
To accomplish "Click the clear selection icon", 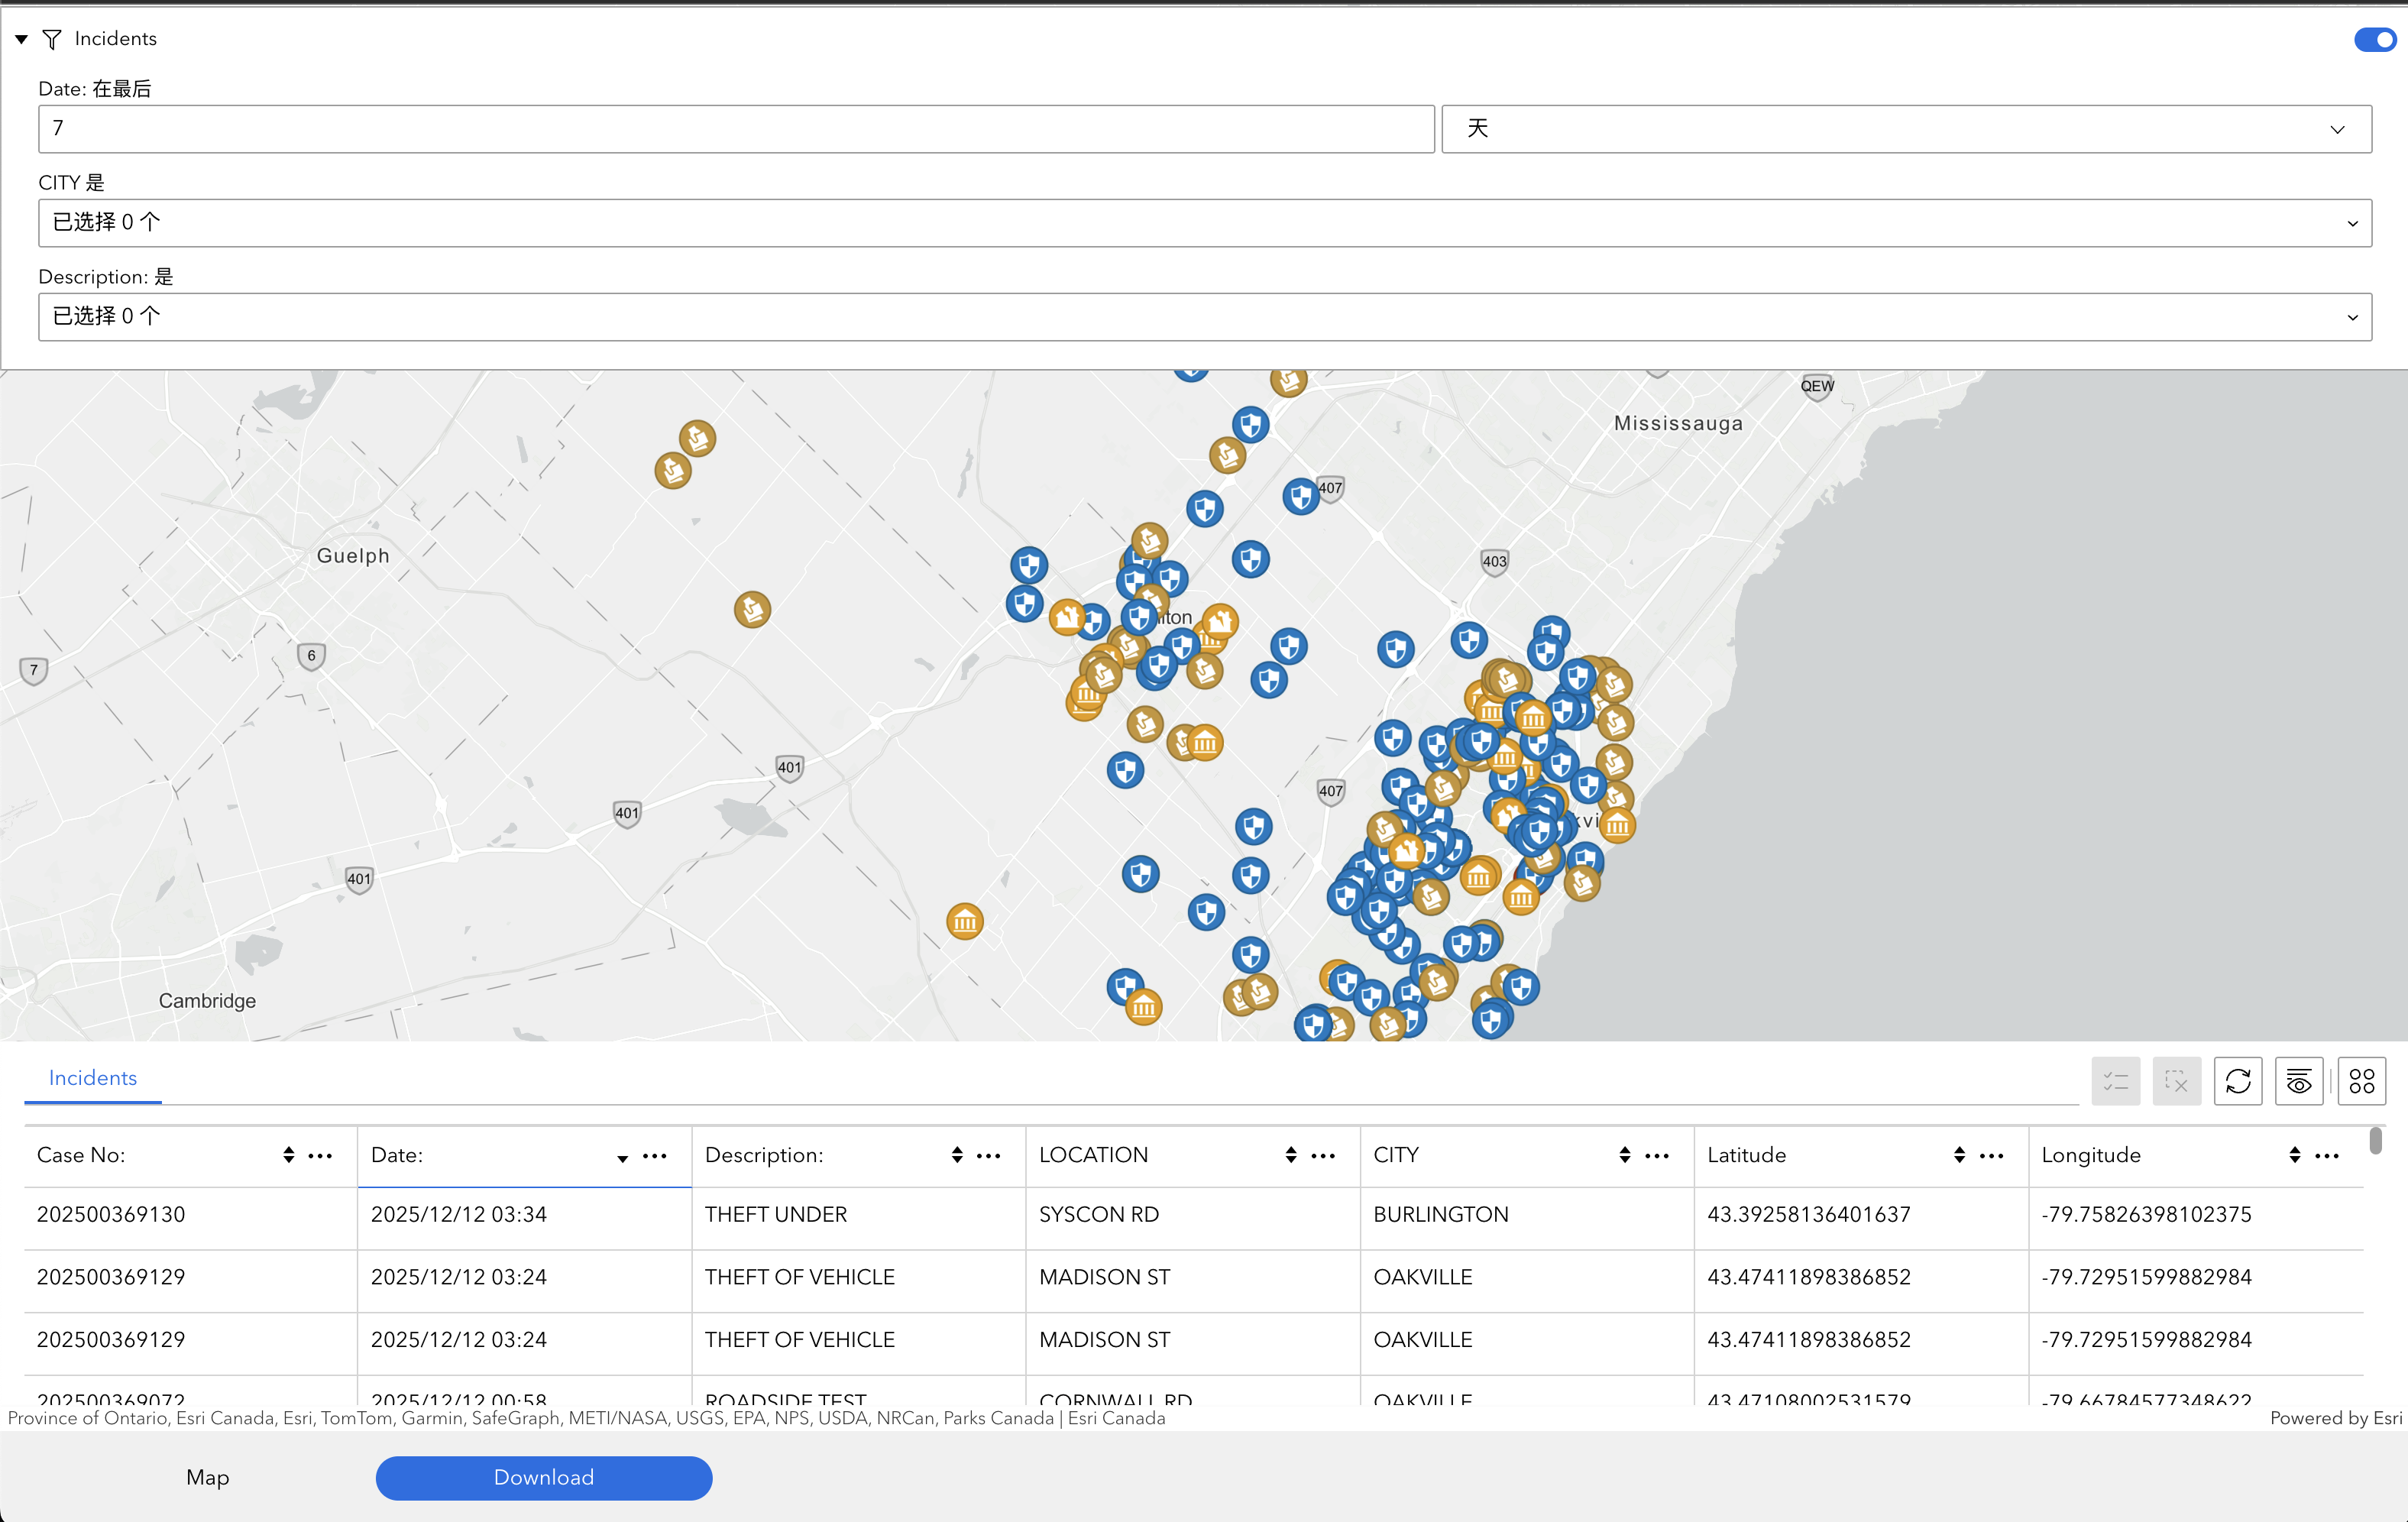I will click(2176, 1081).
